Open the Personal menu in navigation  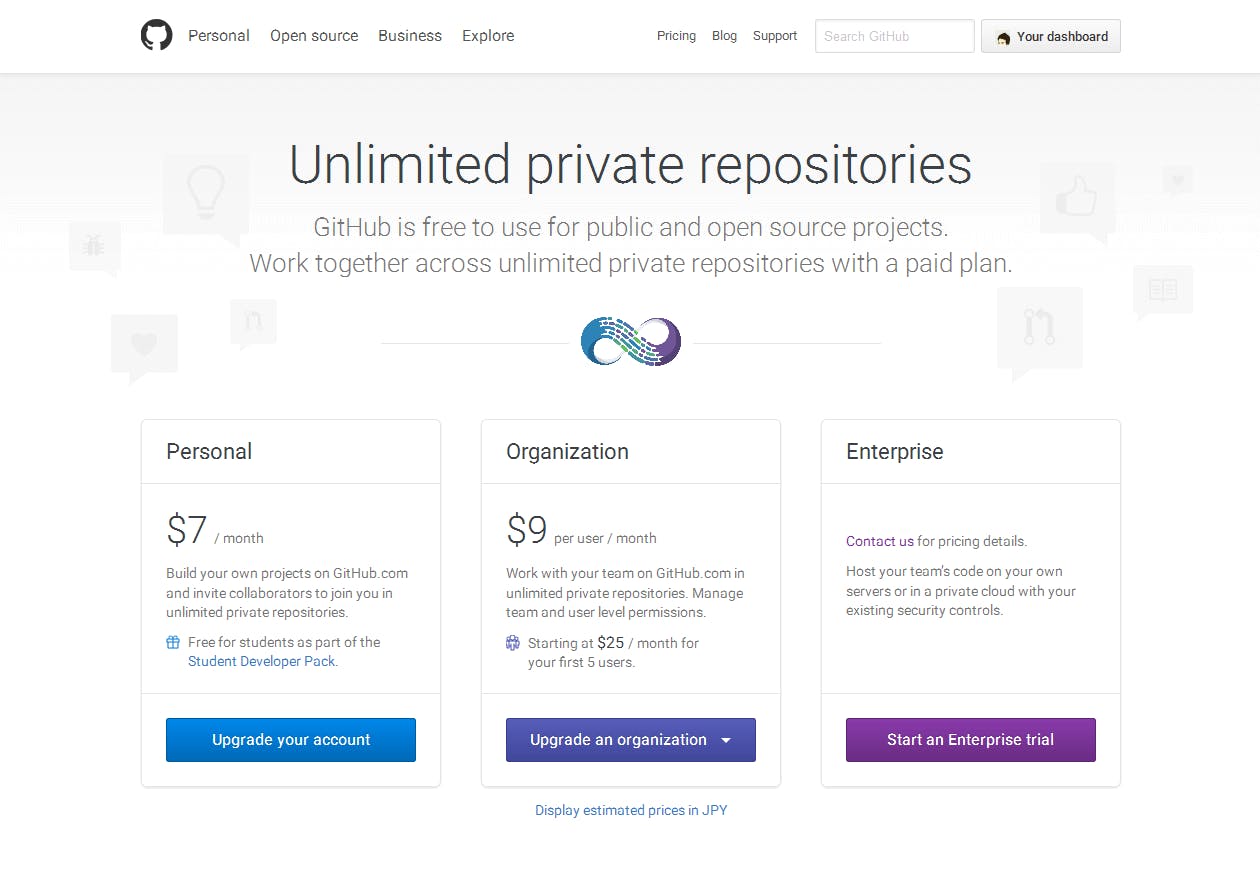pyautogui.click(x=219, y=35)
